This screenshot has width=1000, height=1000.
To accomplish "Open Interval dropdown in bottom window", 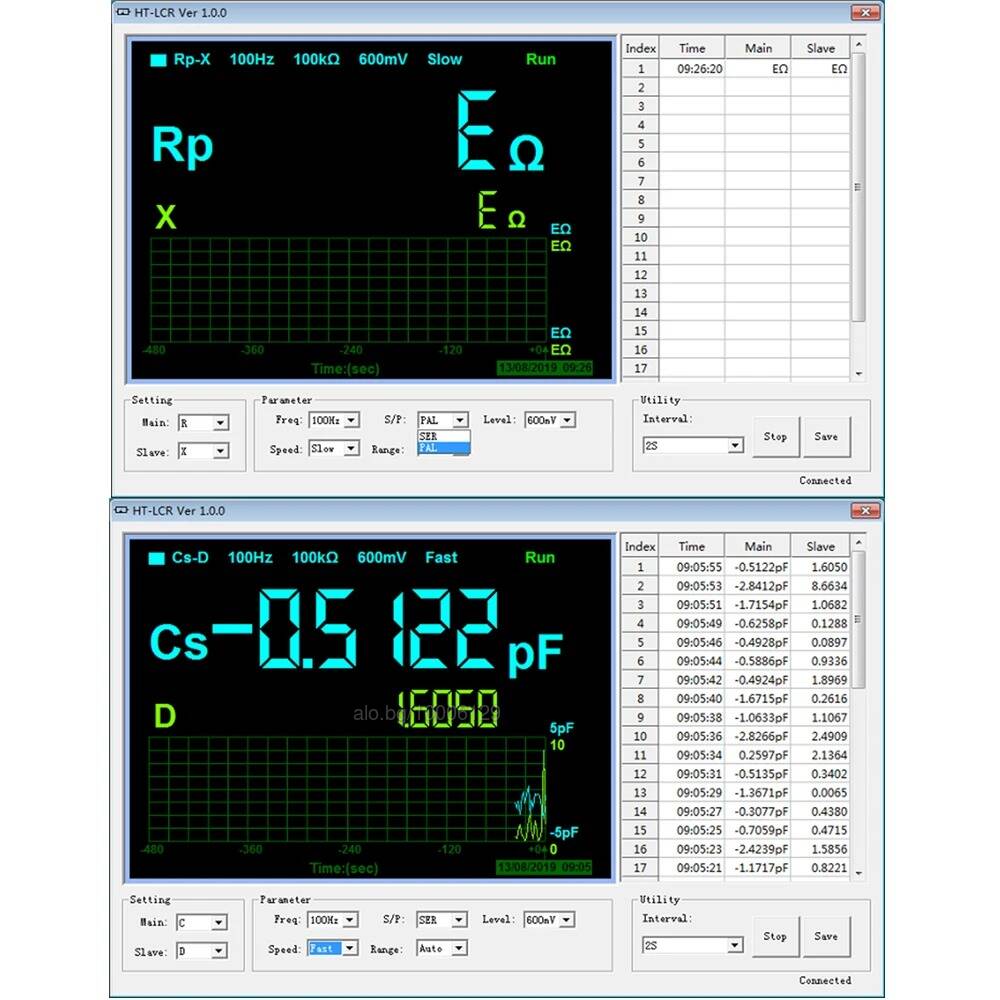I will pos(693,945).
